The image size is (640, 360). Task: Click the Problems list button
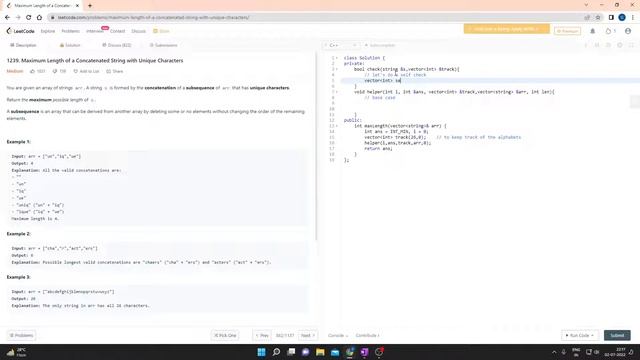click(21, 335)
